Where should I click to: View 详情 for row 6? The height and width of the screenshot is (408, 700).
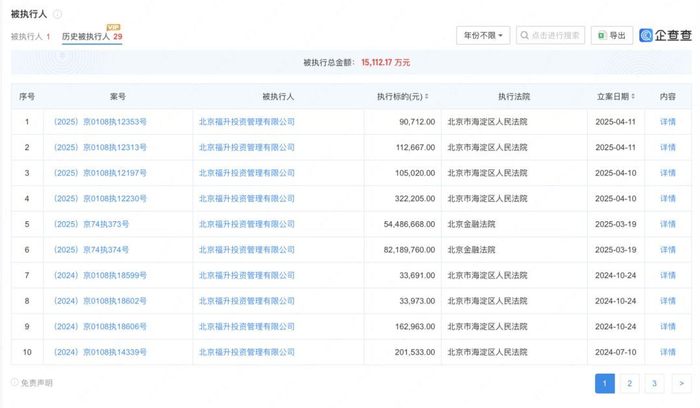[667, 250]
